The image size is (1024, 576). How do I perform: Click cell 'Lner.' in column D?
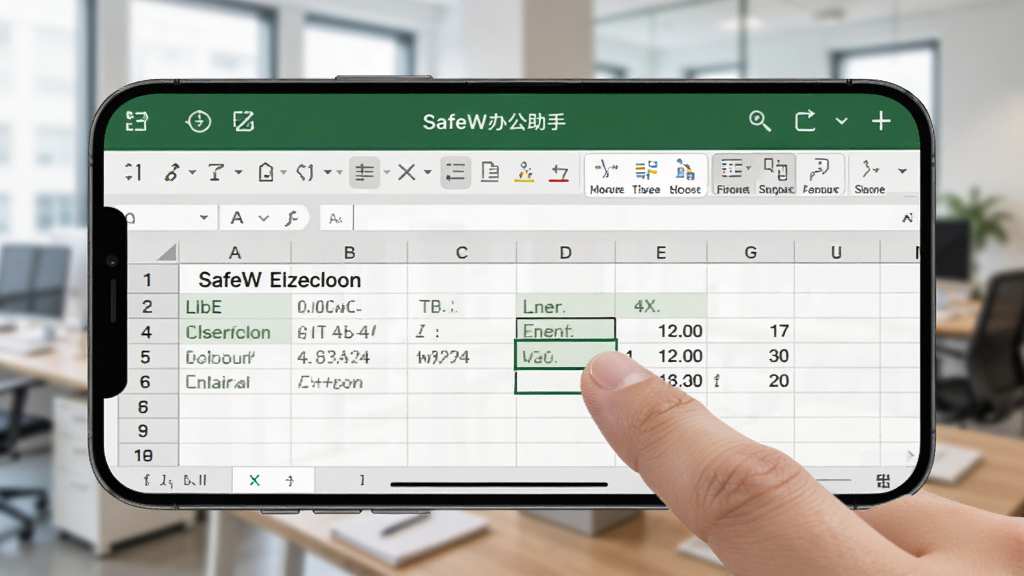(x=566, y=307)
